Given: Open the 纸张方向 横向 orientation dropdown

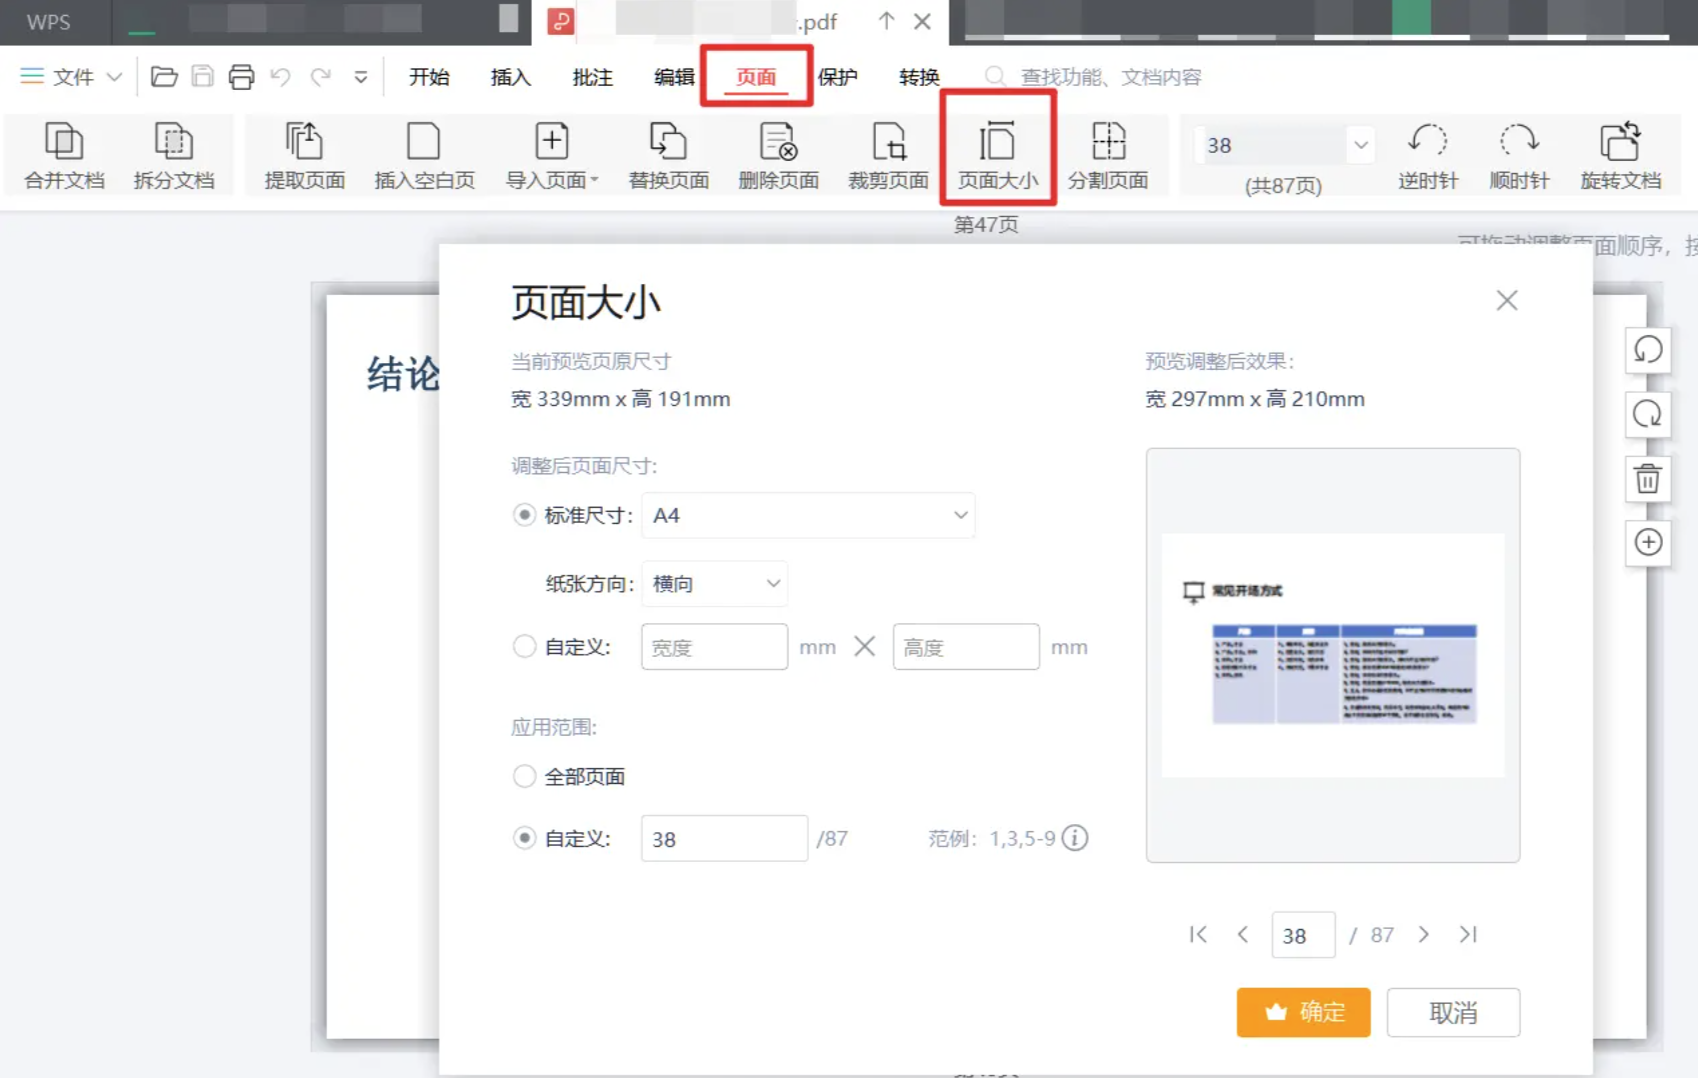Looking at the screenshot, I should click(x=714, y=584).
